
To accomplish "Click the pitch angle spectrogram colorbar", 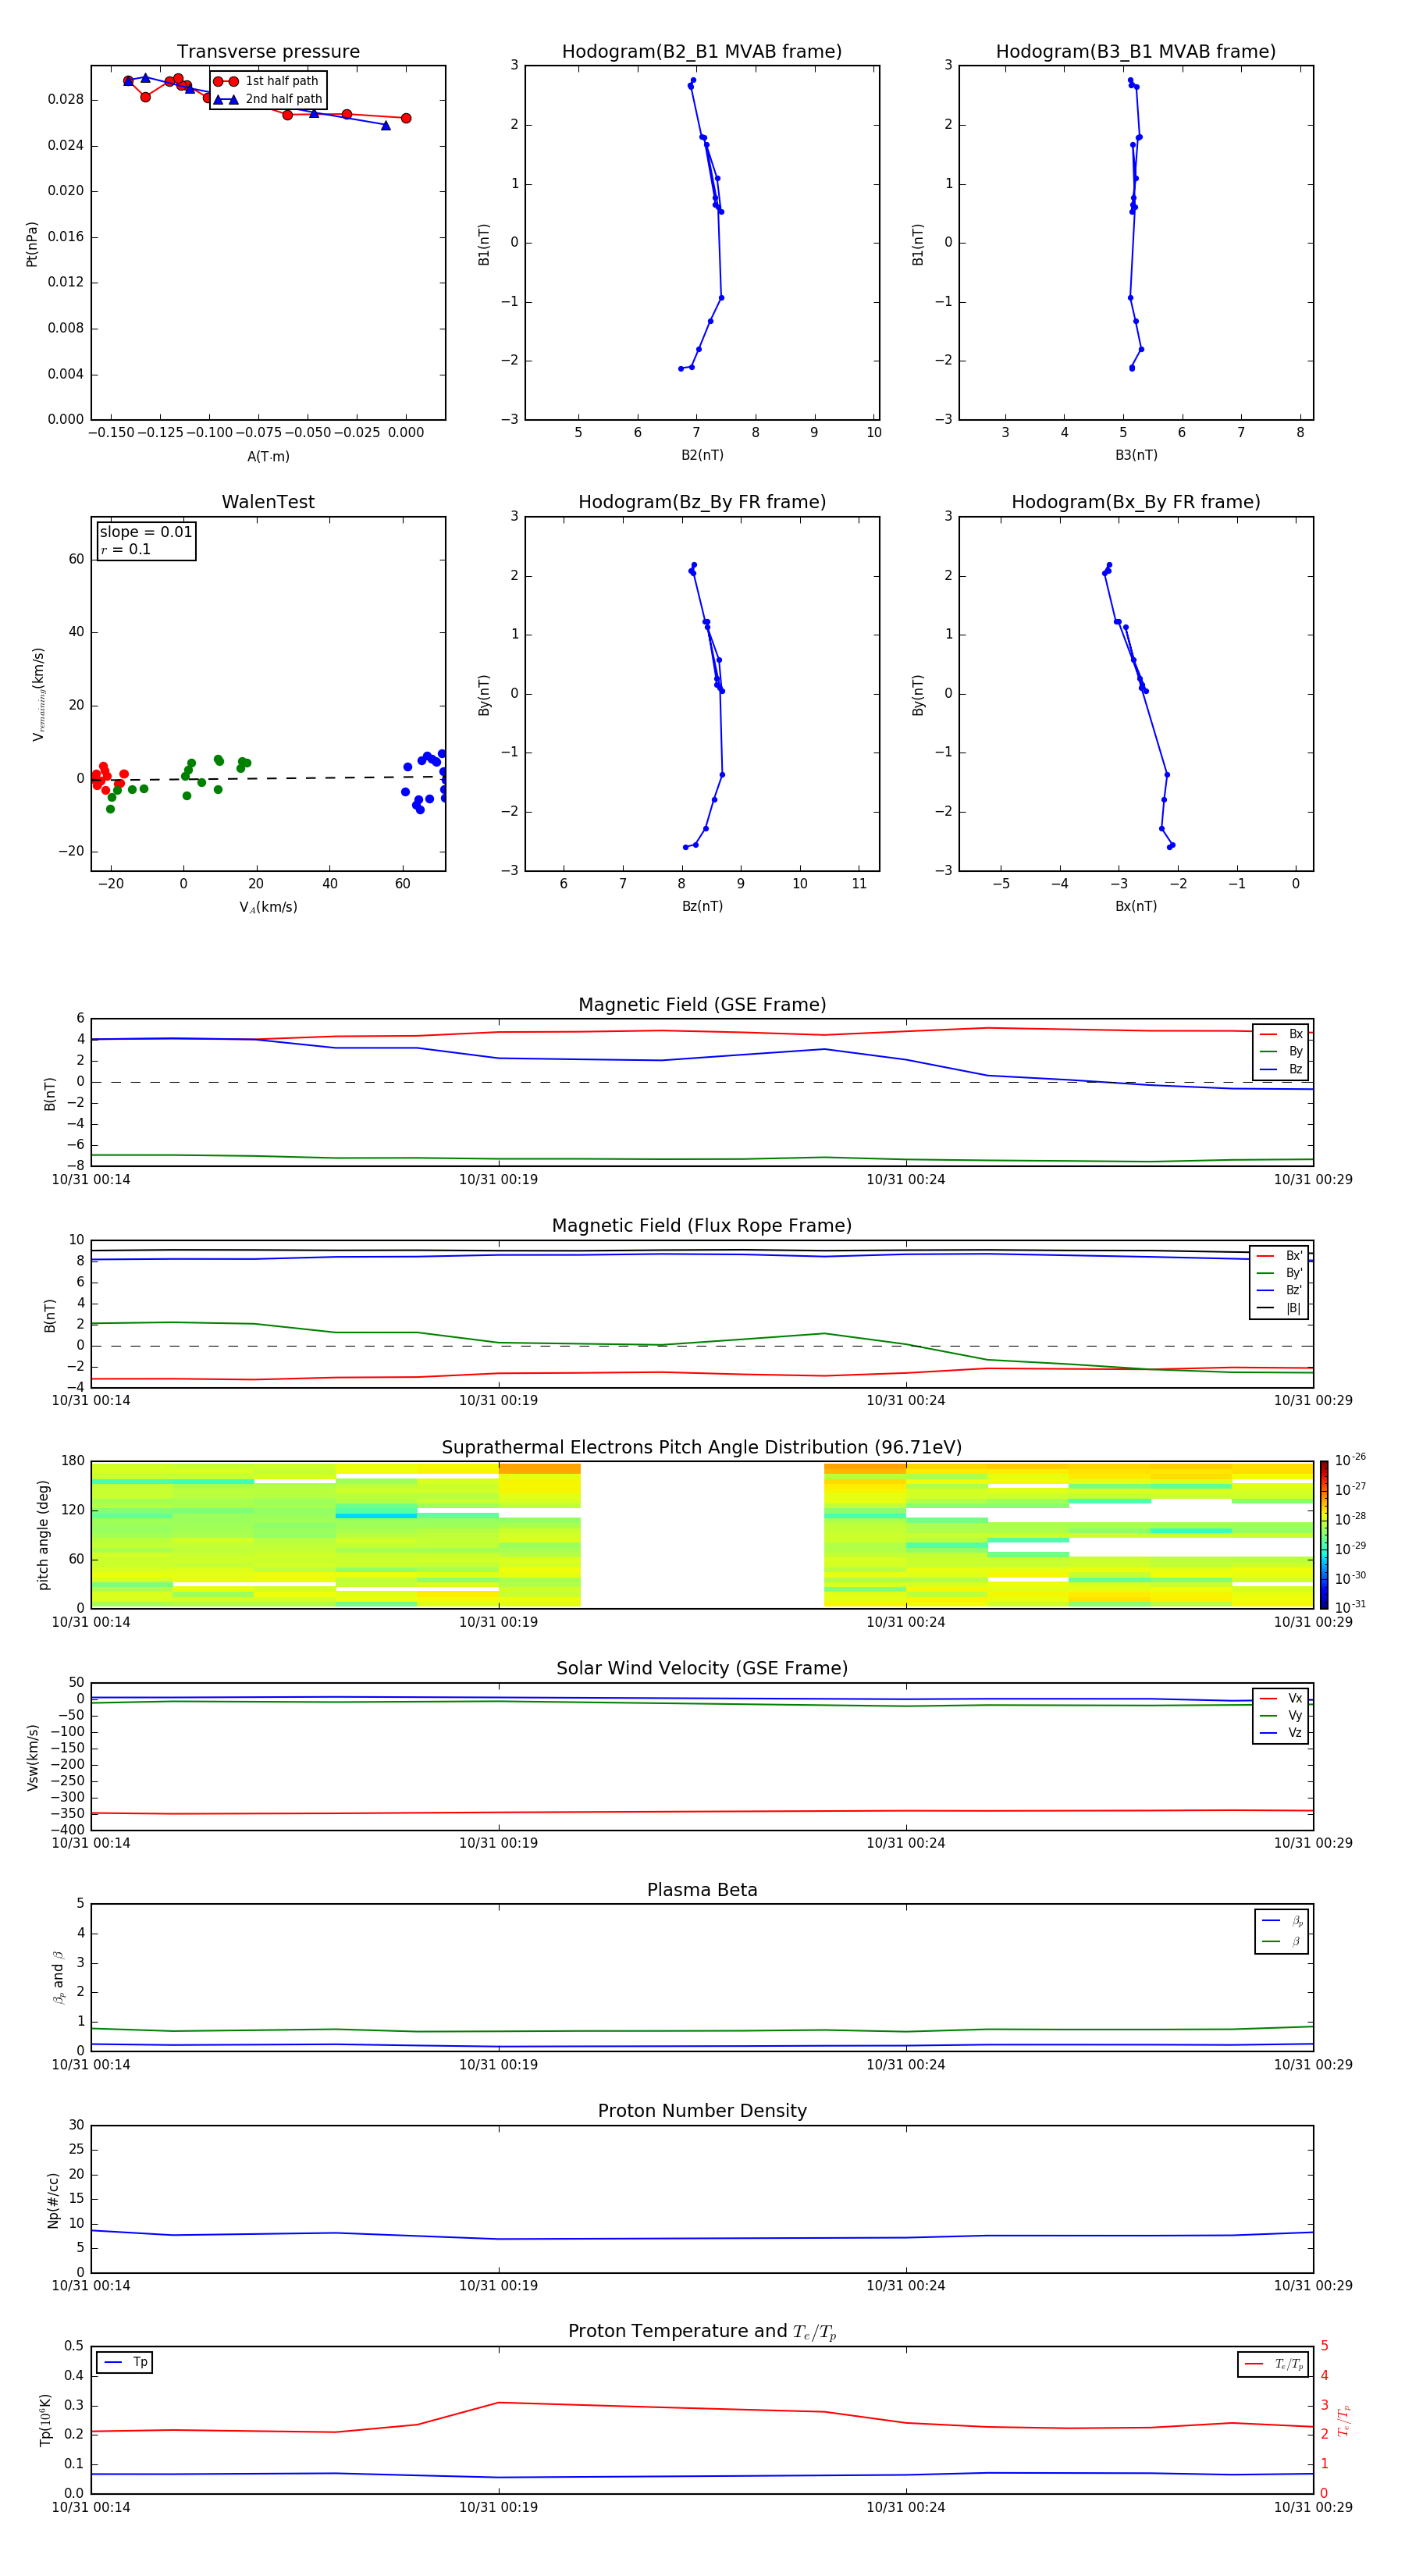I will pos(1324,1535).
